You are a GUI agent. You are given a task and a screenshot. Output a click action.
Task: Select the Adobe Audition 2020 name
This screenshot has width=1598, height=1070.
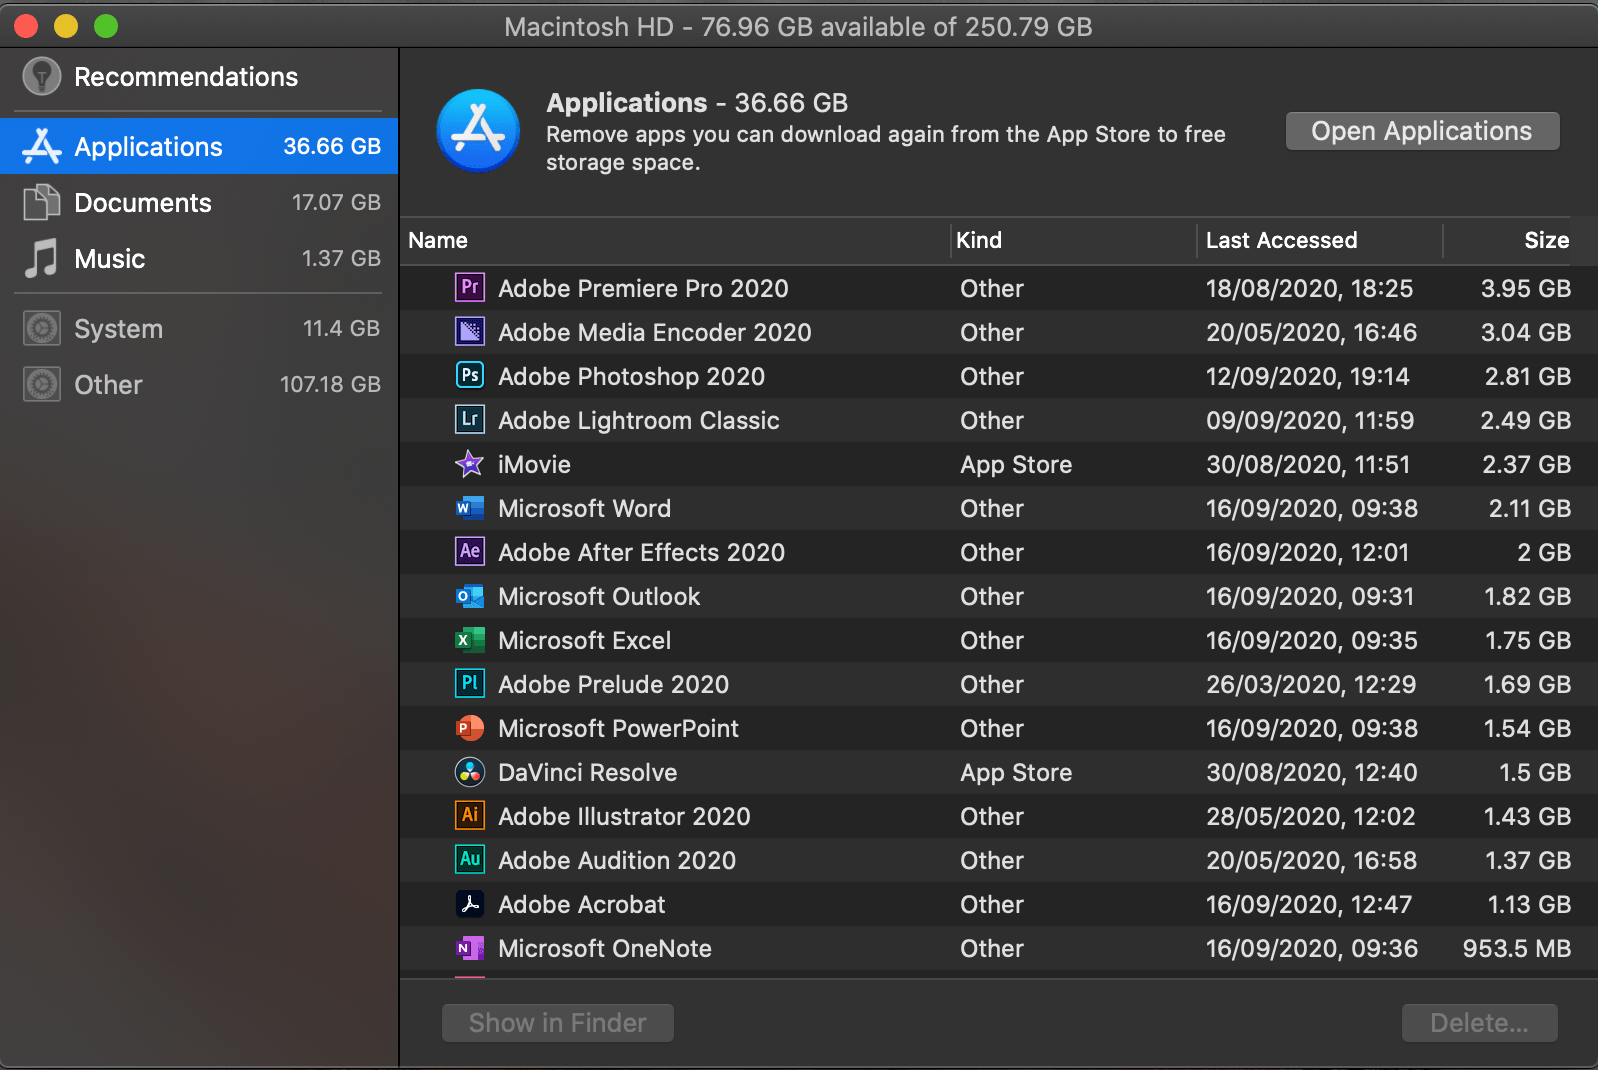coord(617,860)
